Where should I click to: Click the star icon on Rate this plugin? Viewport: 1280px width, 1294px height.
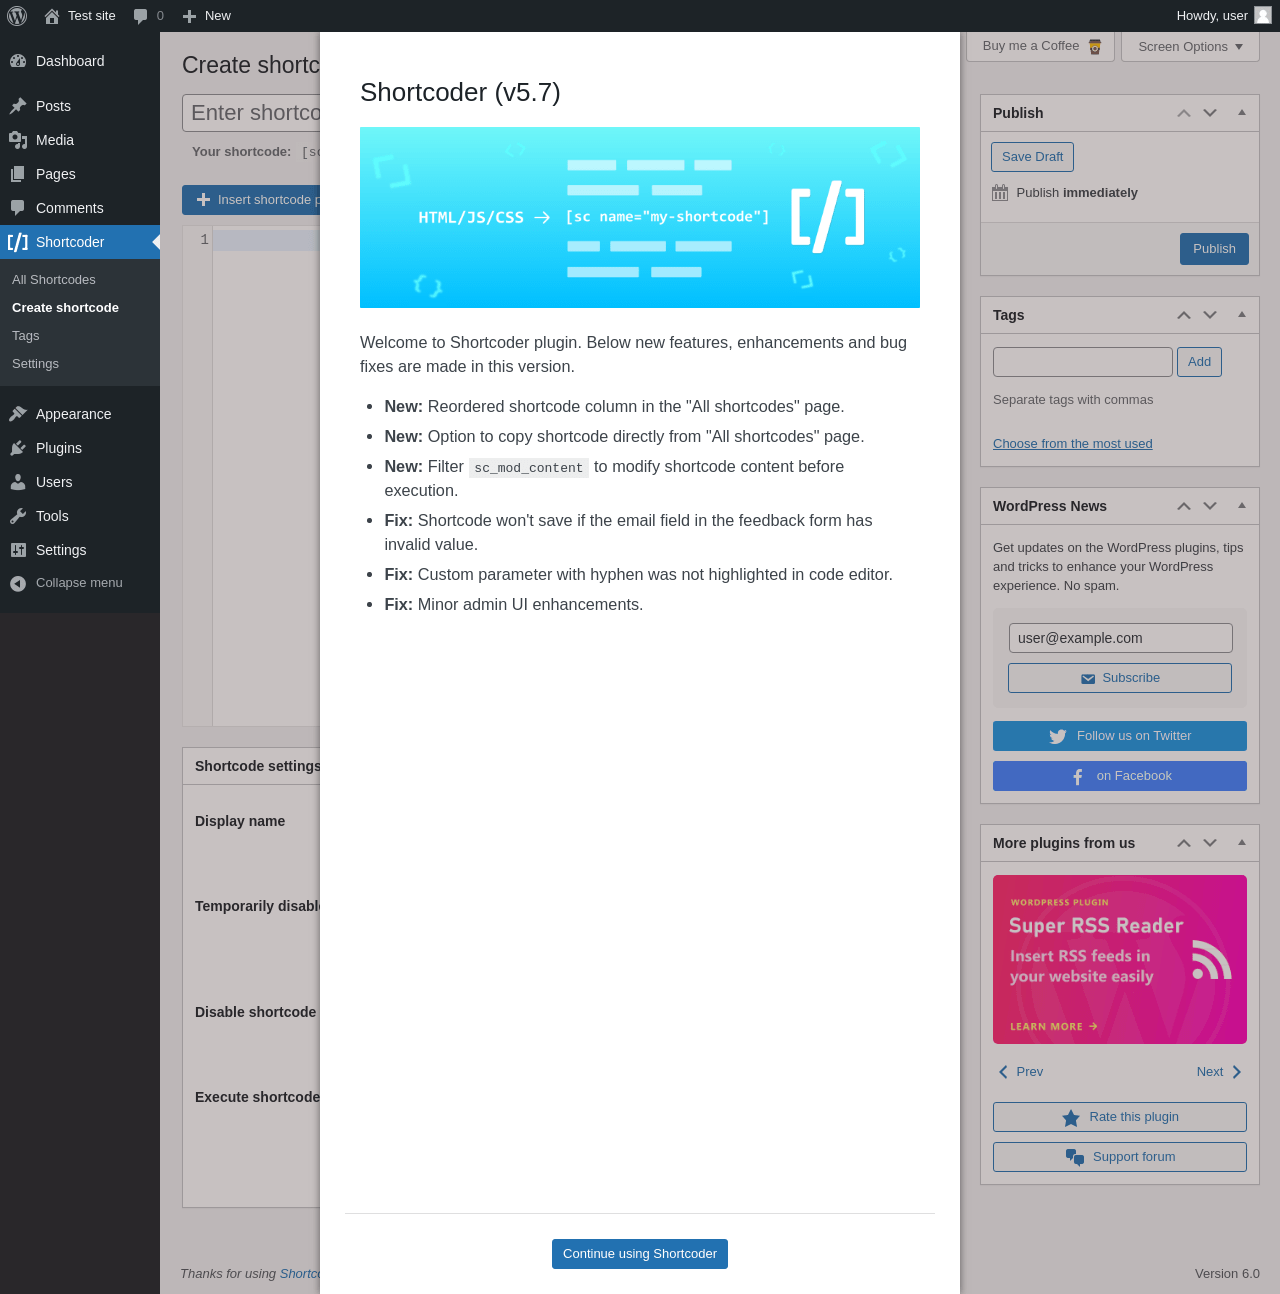click(1071, 1118)
